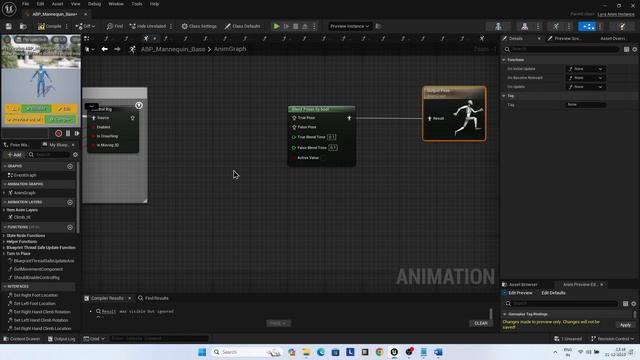Click the Output Pose node

[x=454, y=114]
